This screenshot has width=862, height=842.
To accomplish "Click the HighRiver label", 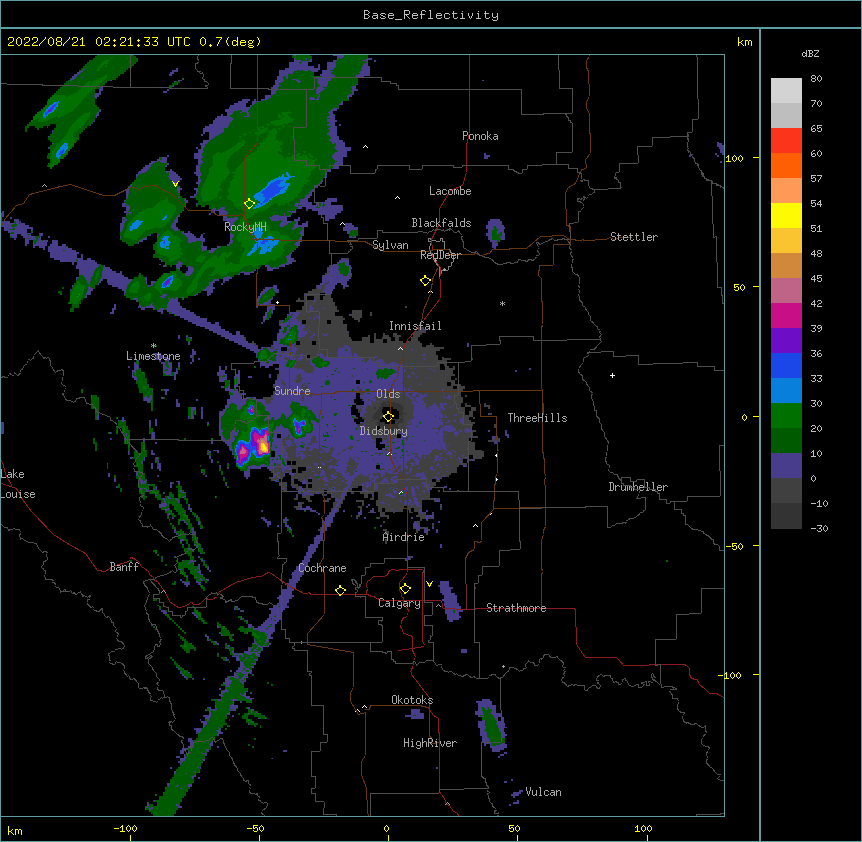I will click(430, 743).
